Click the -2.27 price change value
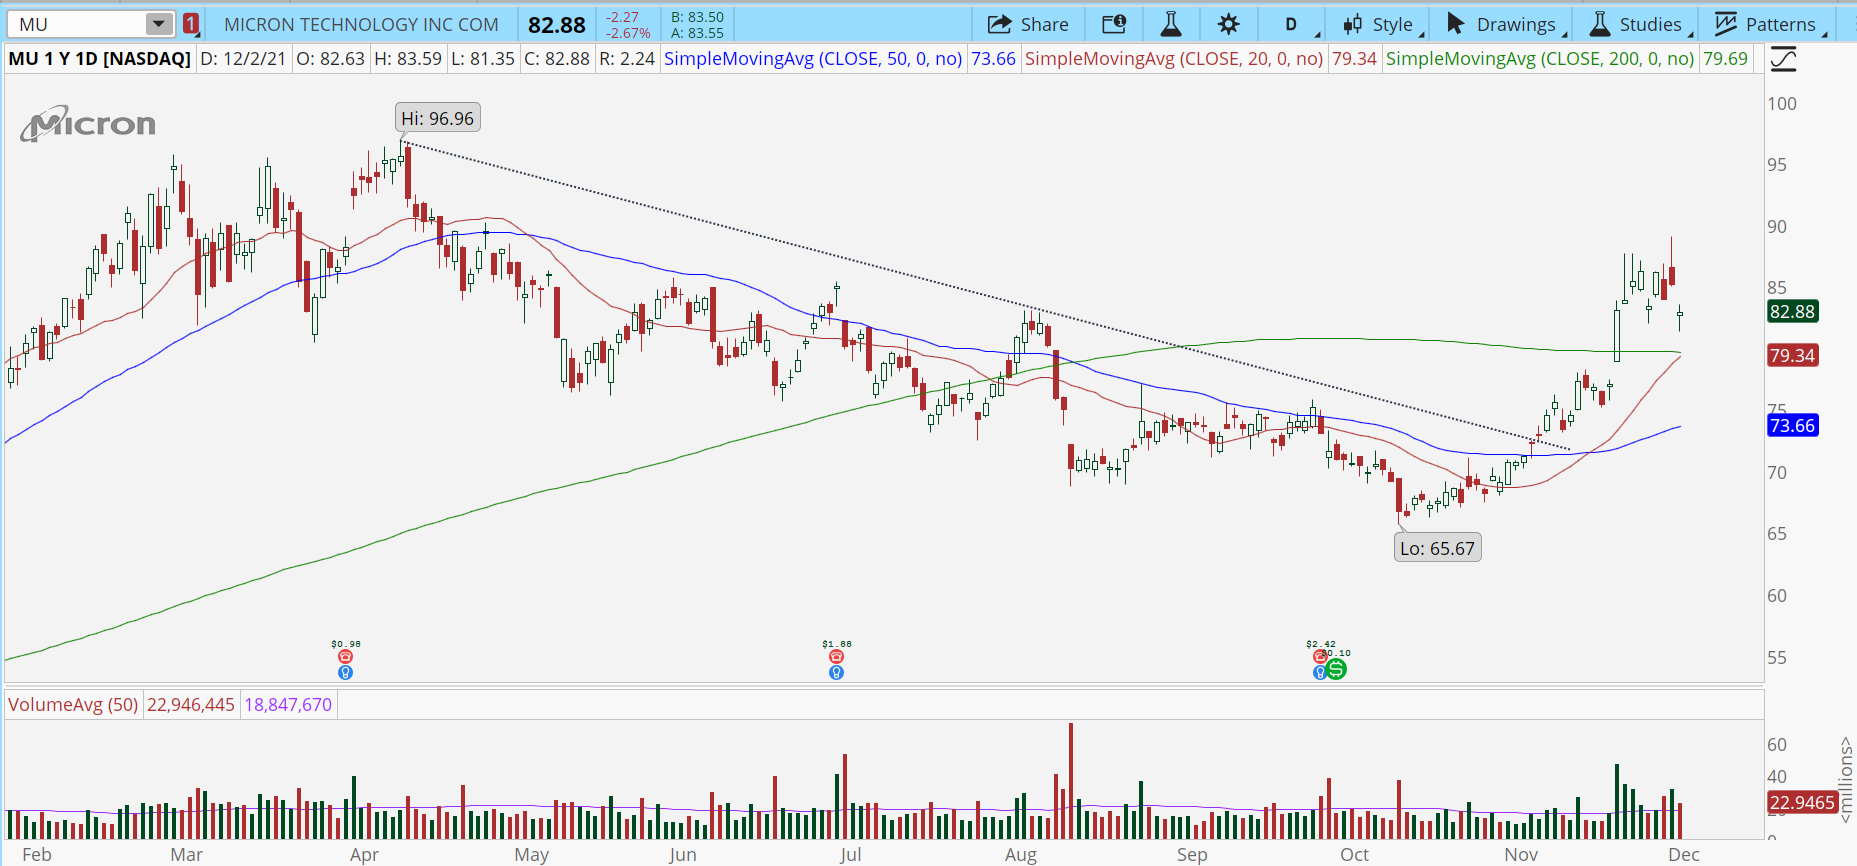 622,17
